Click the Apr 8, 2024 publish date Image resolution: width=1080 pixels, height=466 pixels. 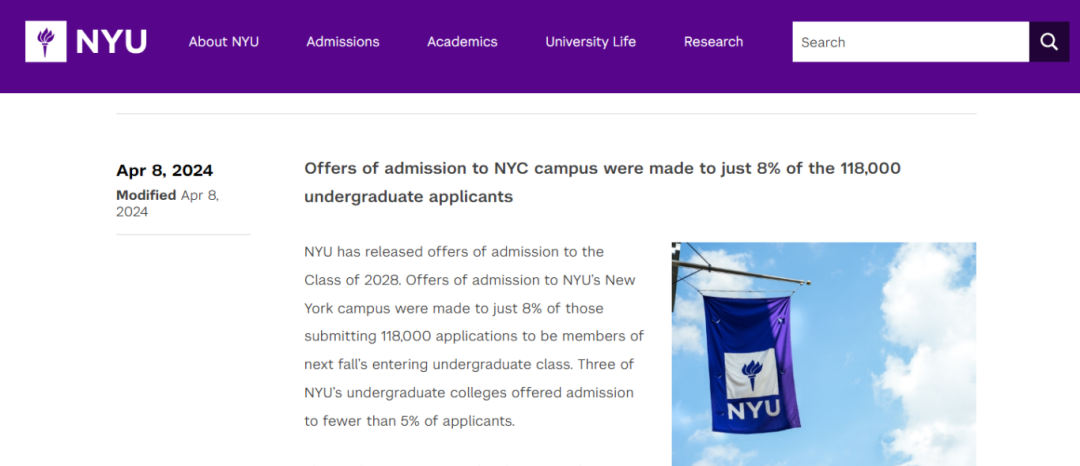point(165,171)
